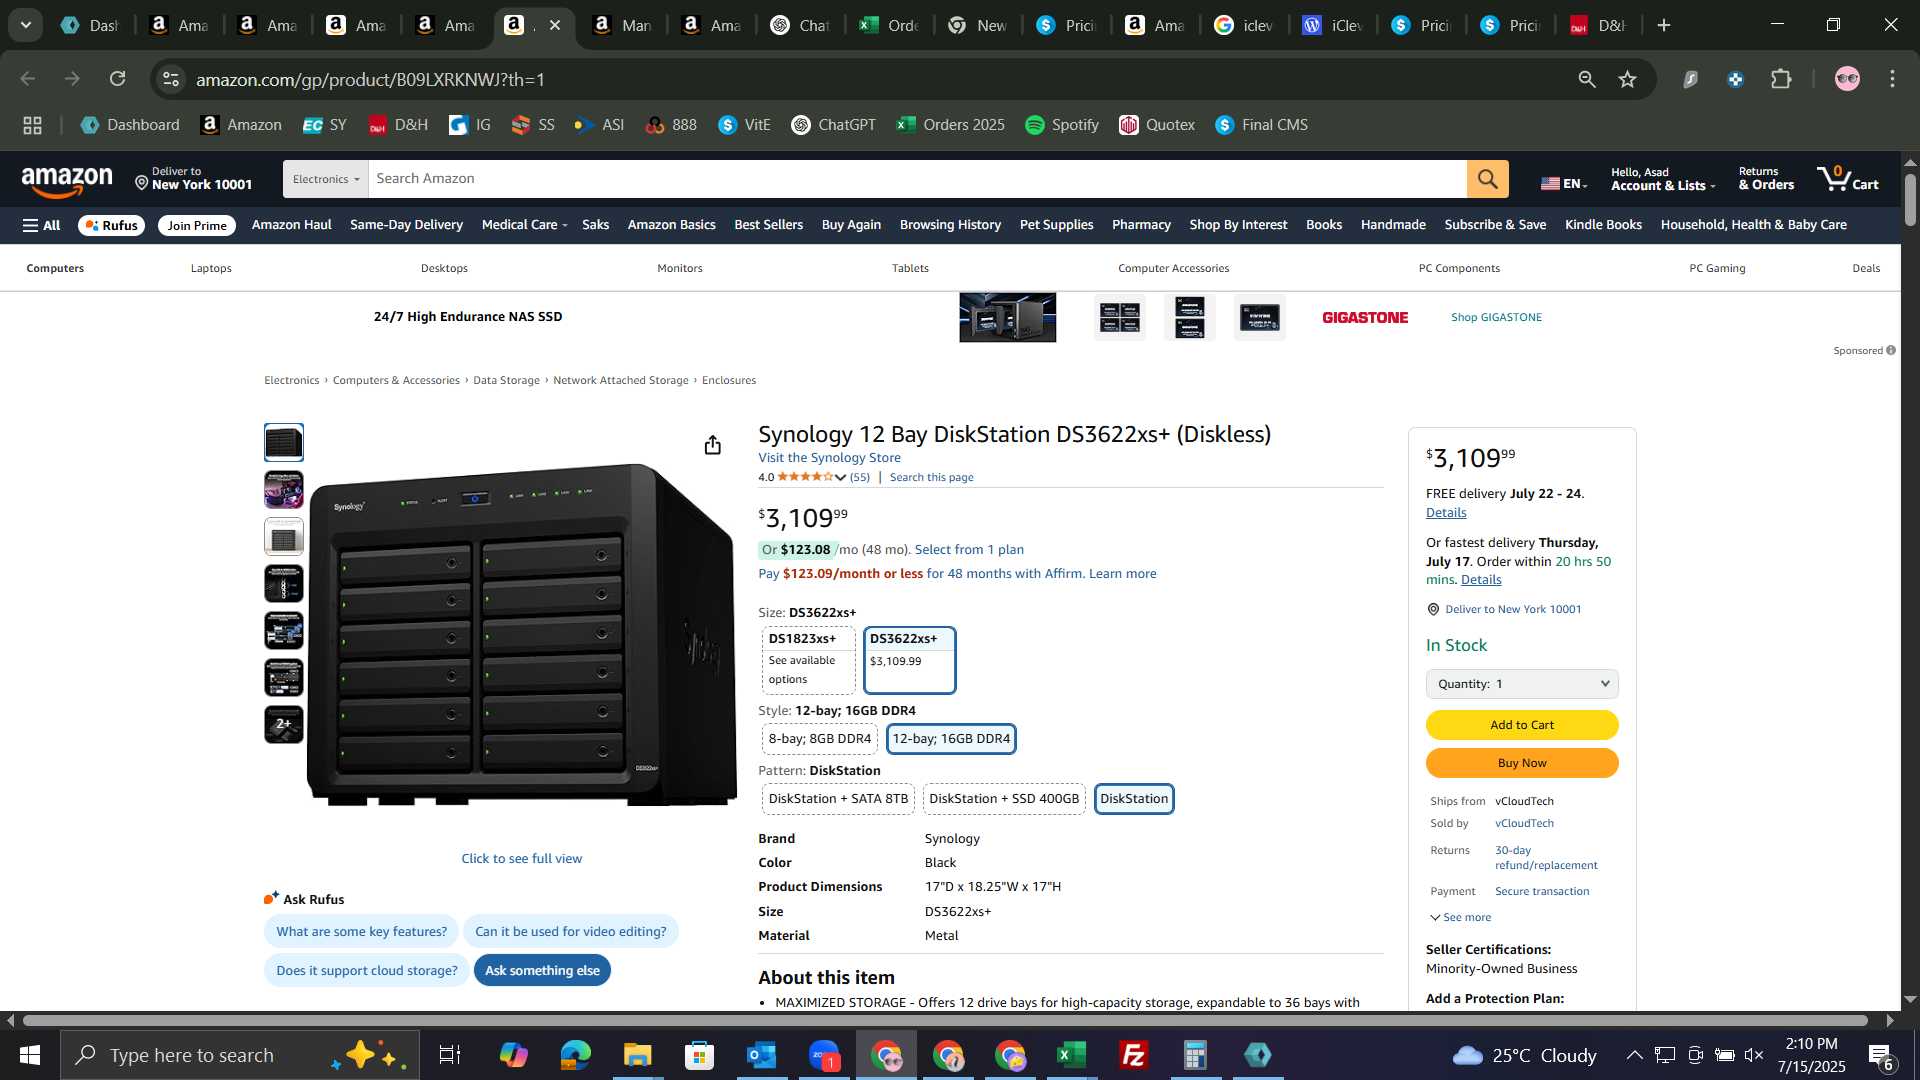The width and height of the screenshot is (1920, 1080).
Task: Open Excel from Windows taskbar
Action: click(x=1071, y=1055)
